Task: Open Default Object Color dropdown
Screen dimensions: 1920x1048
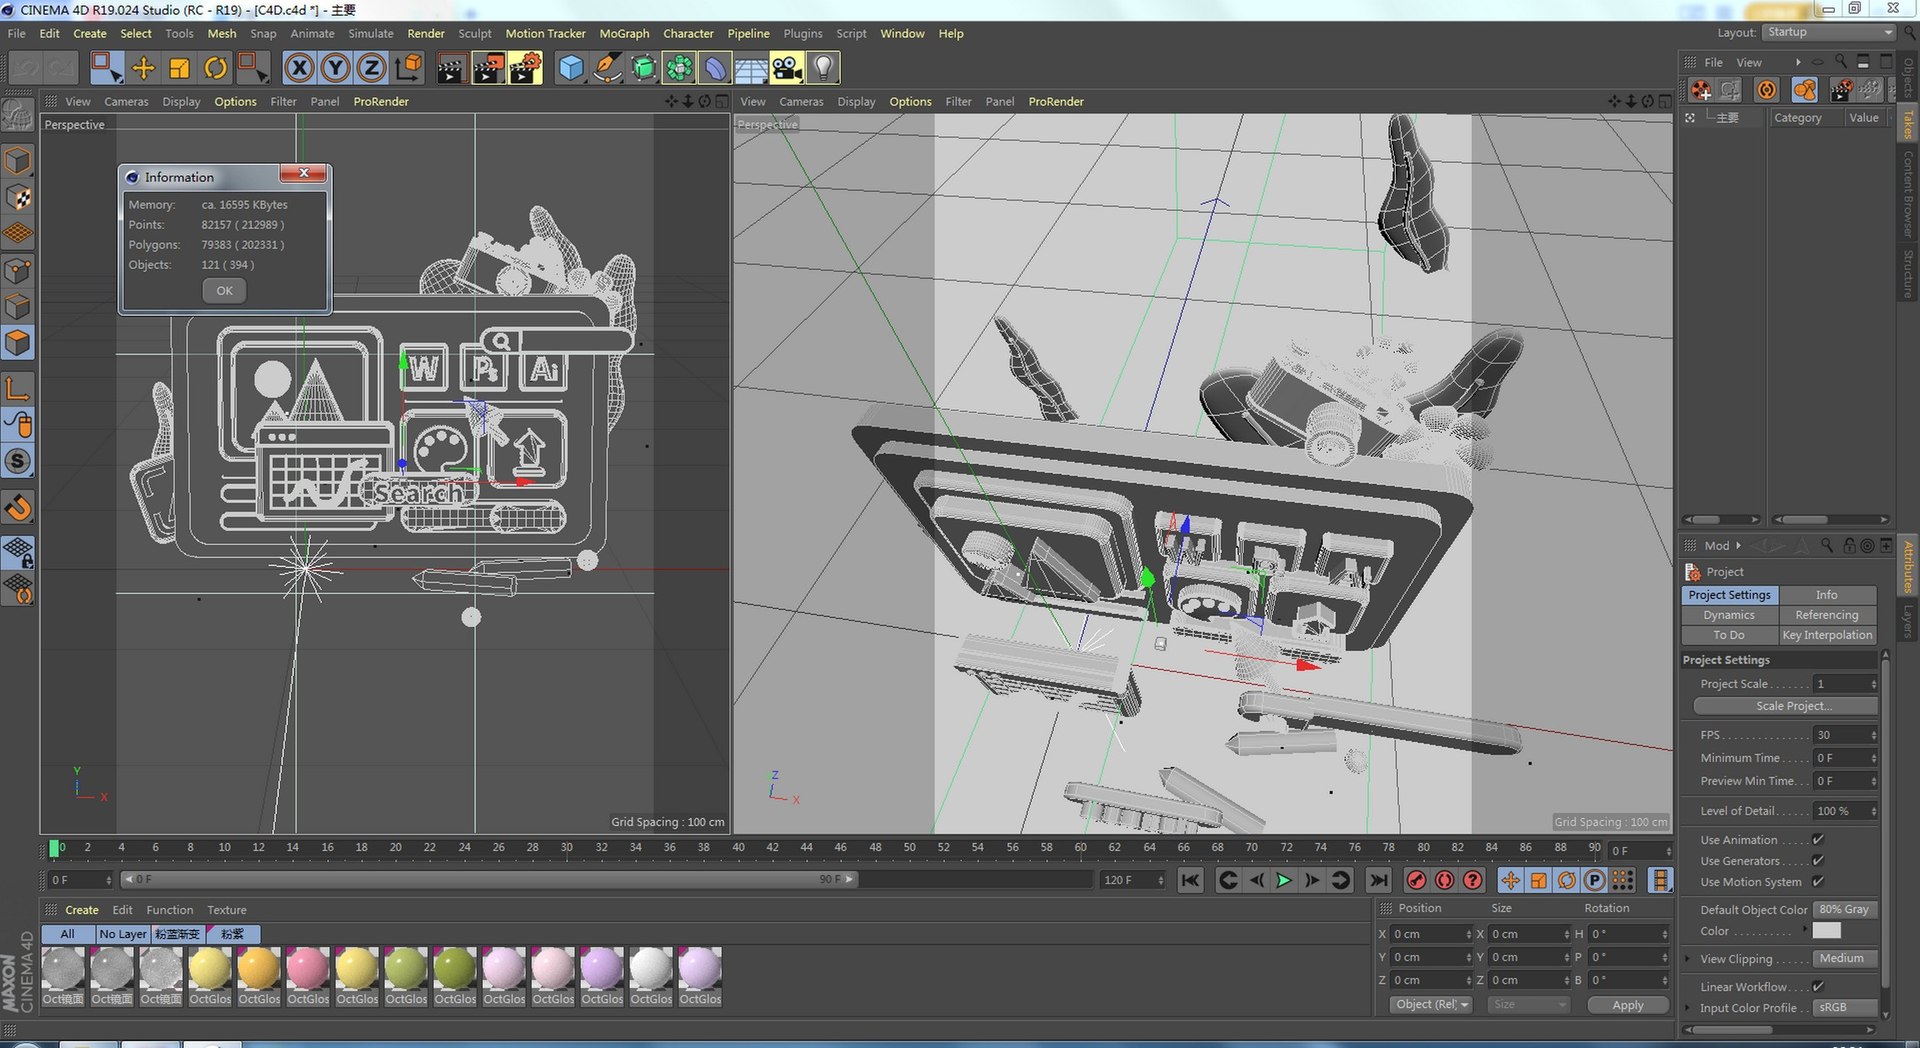Action: 1846,910
